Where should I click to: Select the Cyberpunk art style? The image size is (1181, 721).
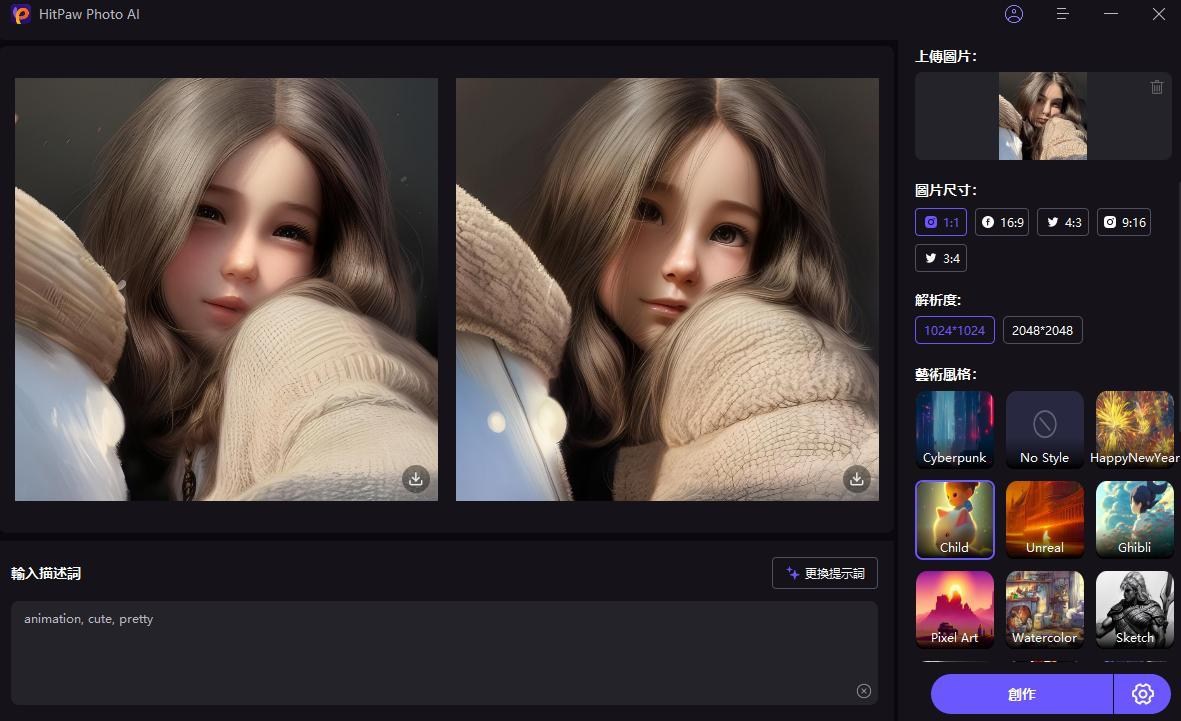pos(954,428)
